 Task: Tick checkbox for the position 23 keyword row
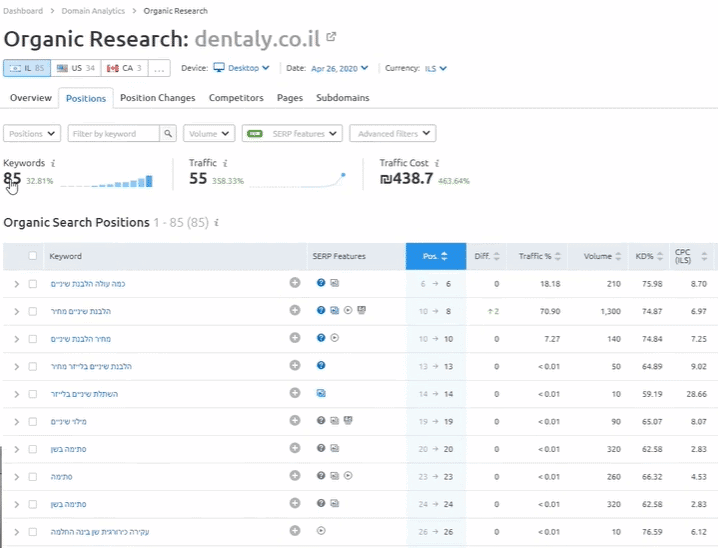coord(33,477)
